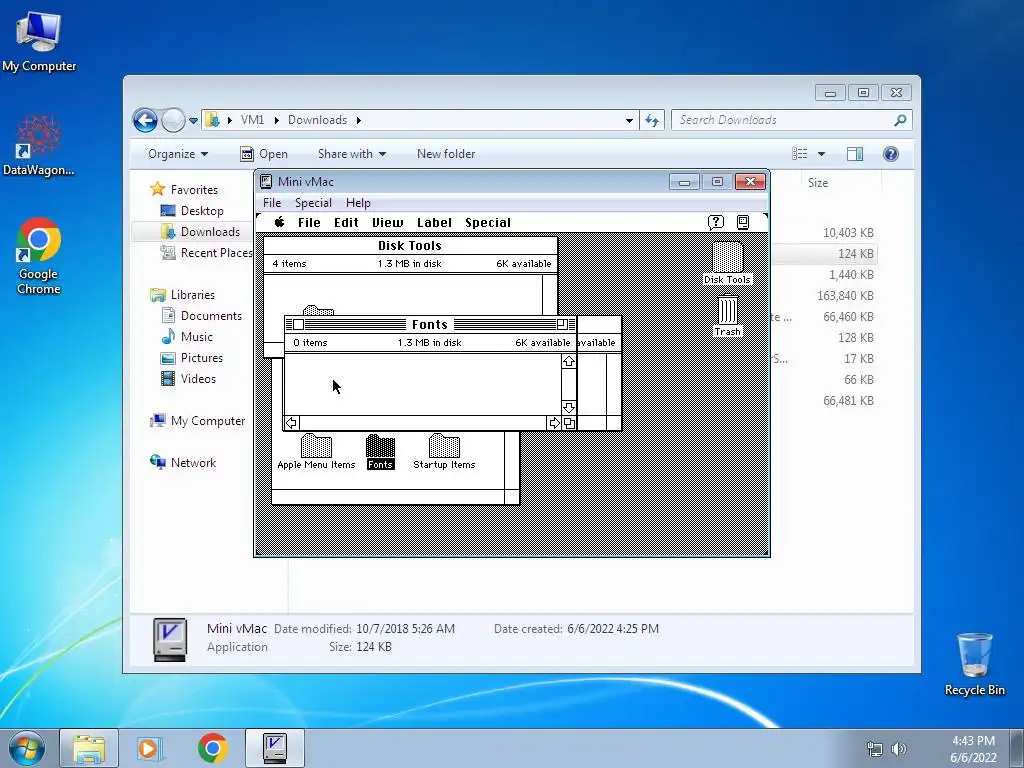Open the address bar previous locations dropdown
The image size is (1024, 768).
(x=629, y=120)
